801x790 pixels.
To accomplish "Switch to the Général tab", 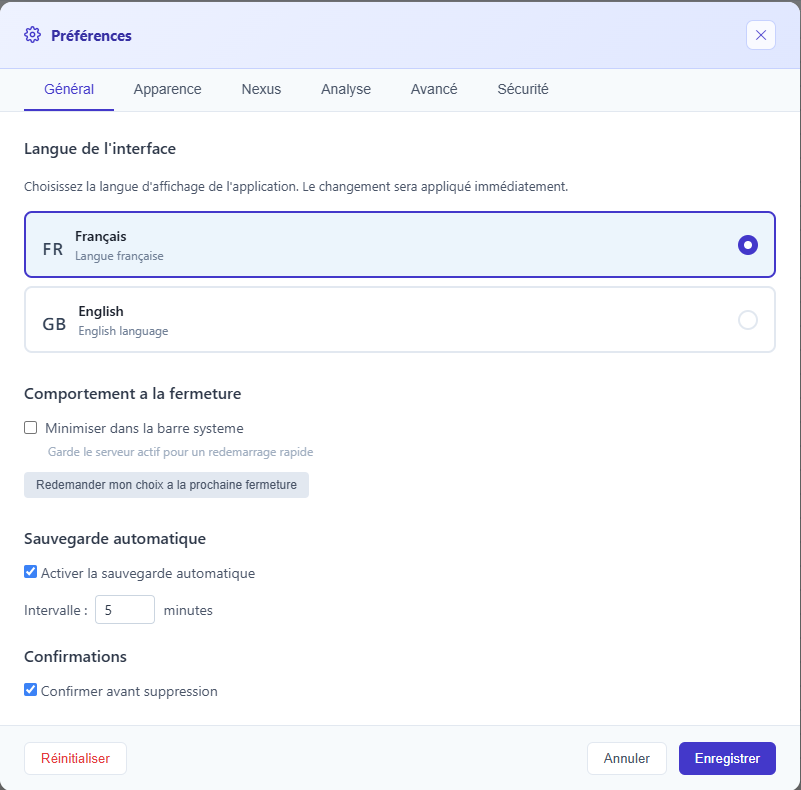I will tap(69, 89).
